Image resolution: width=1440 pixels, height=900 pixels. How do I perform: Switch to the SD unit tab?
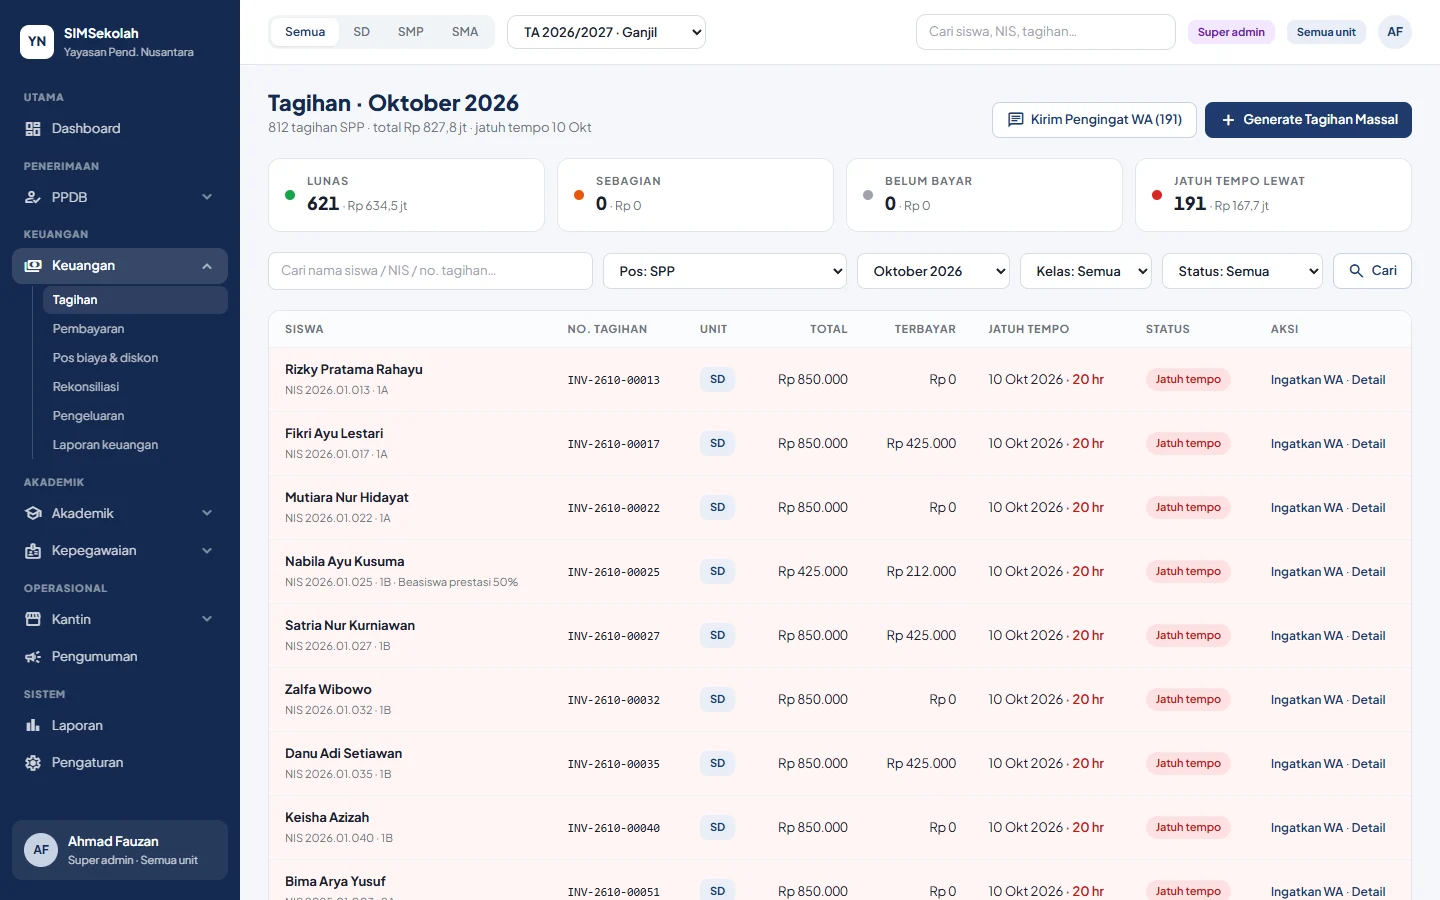coord(362,32)
